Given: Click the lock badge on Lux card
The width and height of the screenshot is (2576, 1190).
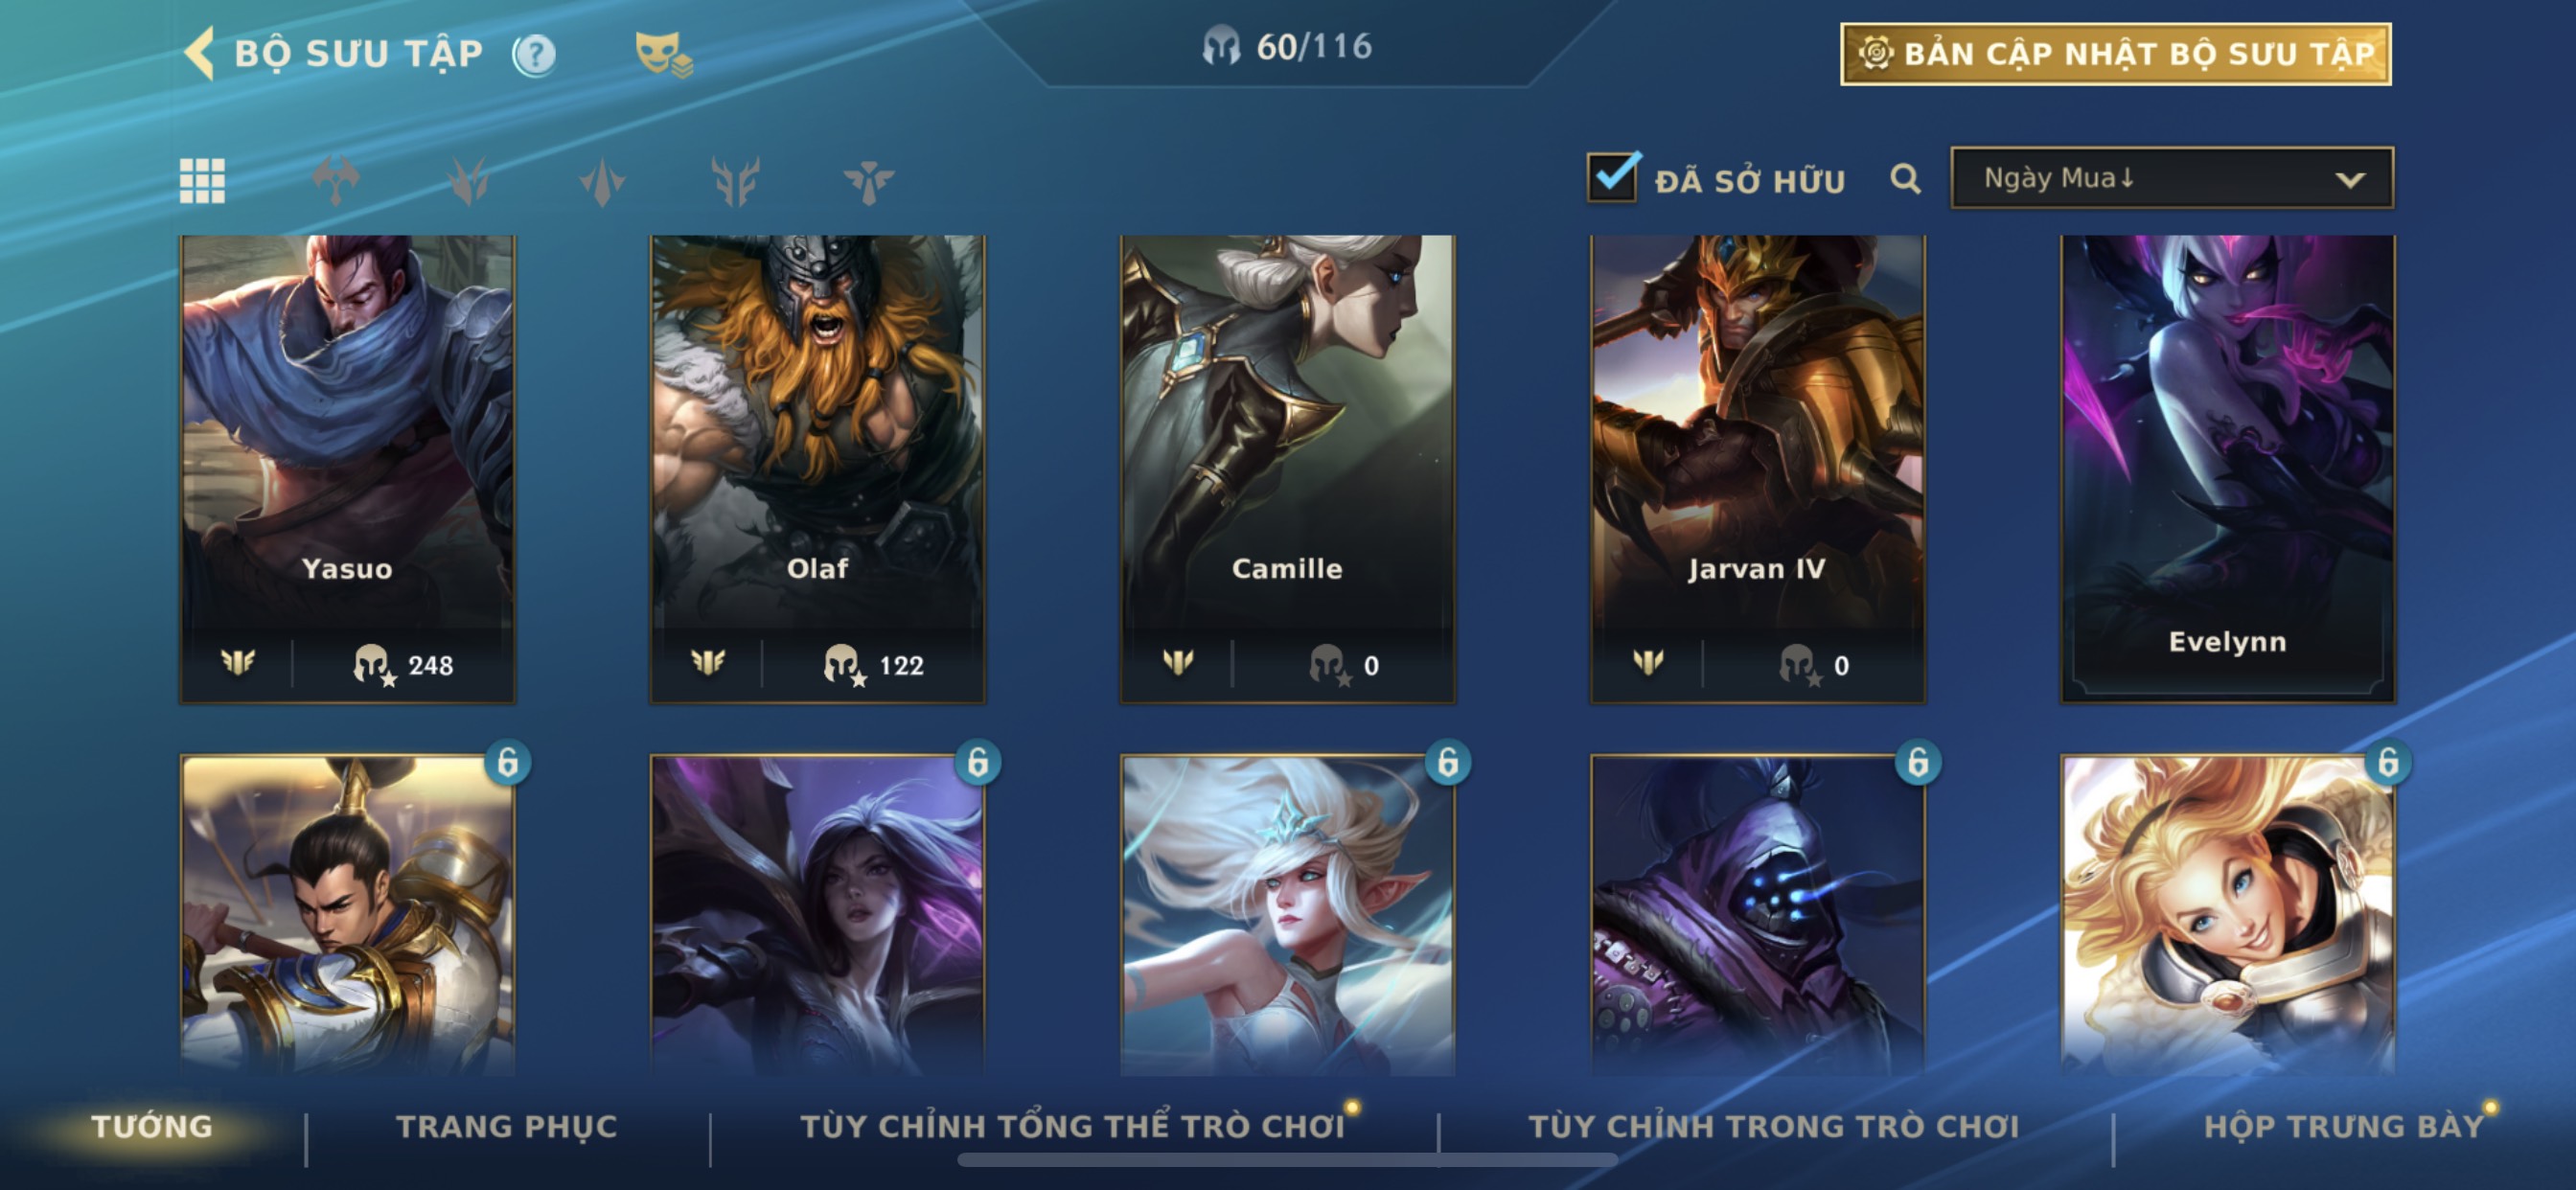Looking at the screenshot, I should (2388, 763).
